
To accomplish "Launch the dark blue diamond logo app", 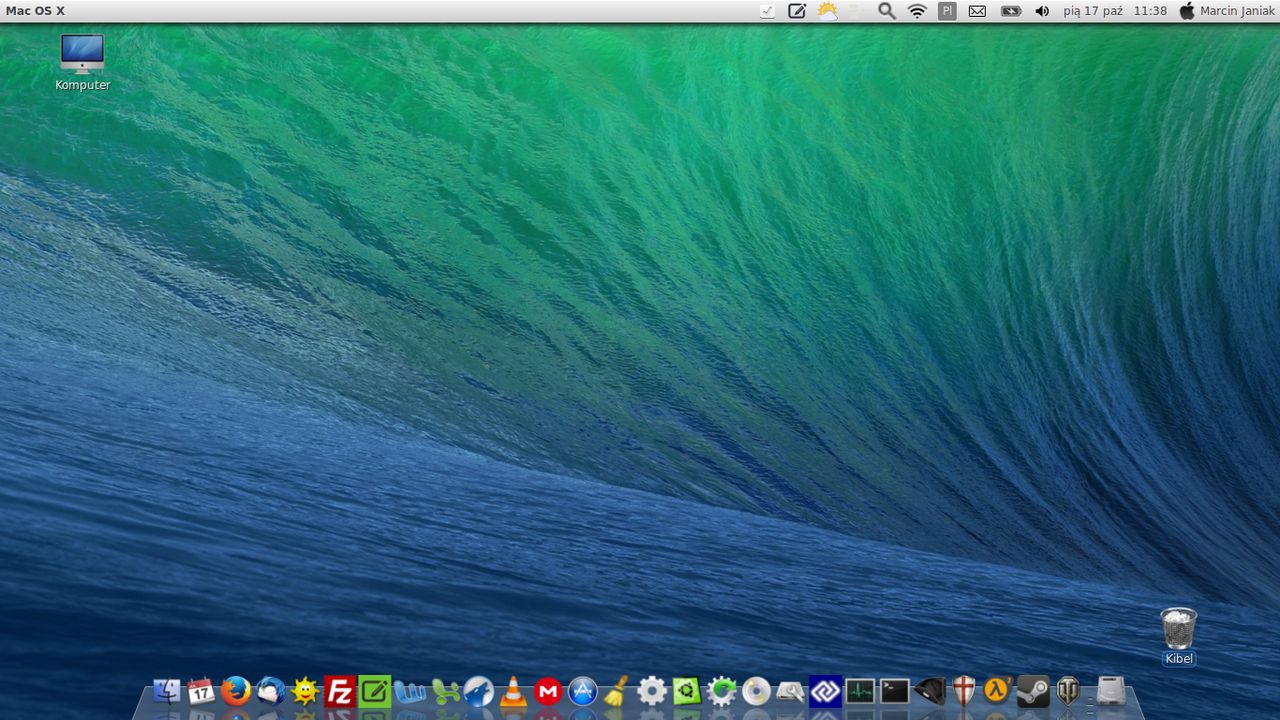I will [x=825, y=691].
